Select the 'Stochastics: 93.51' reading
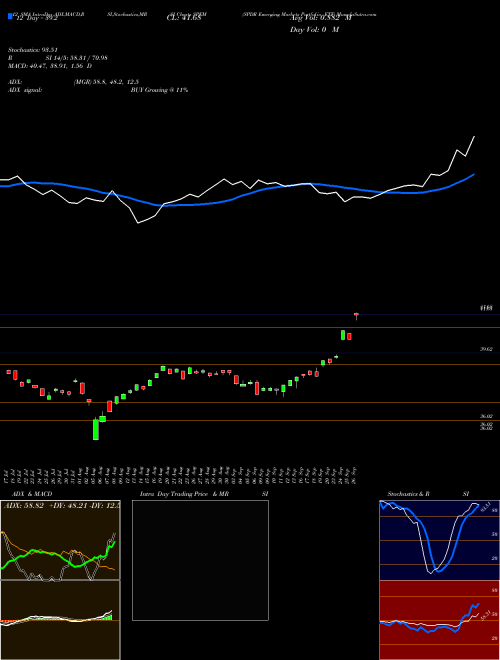 pos(32,50)
